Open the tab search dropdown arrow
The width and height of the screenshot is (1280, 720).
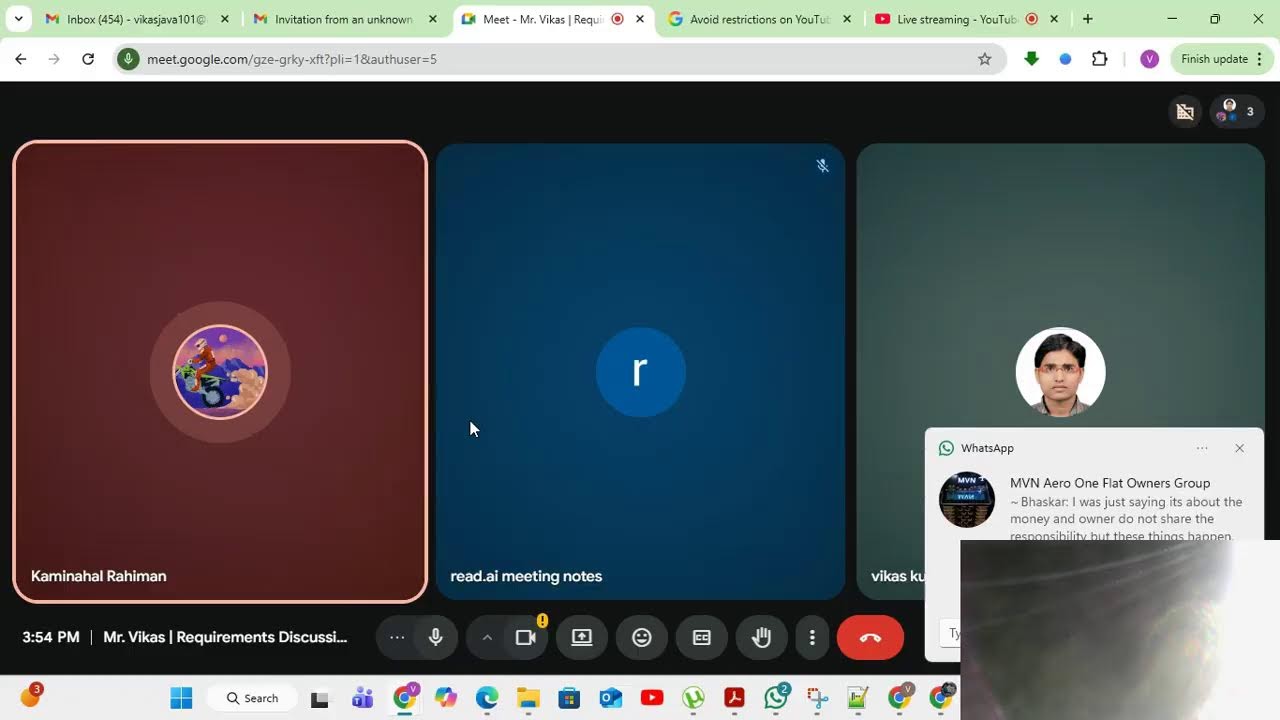pos(18,19)
